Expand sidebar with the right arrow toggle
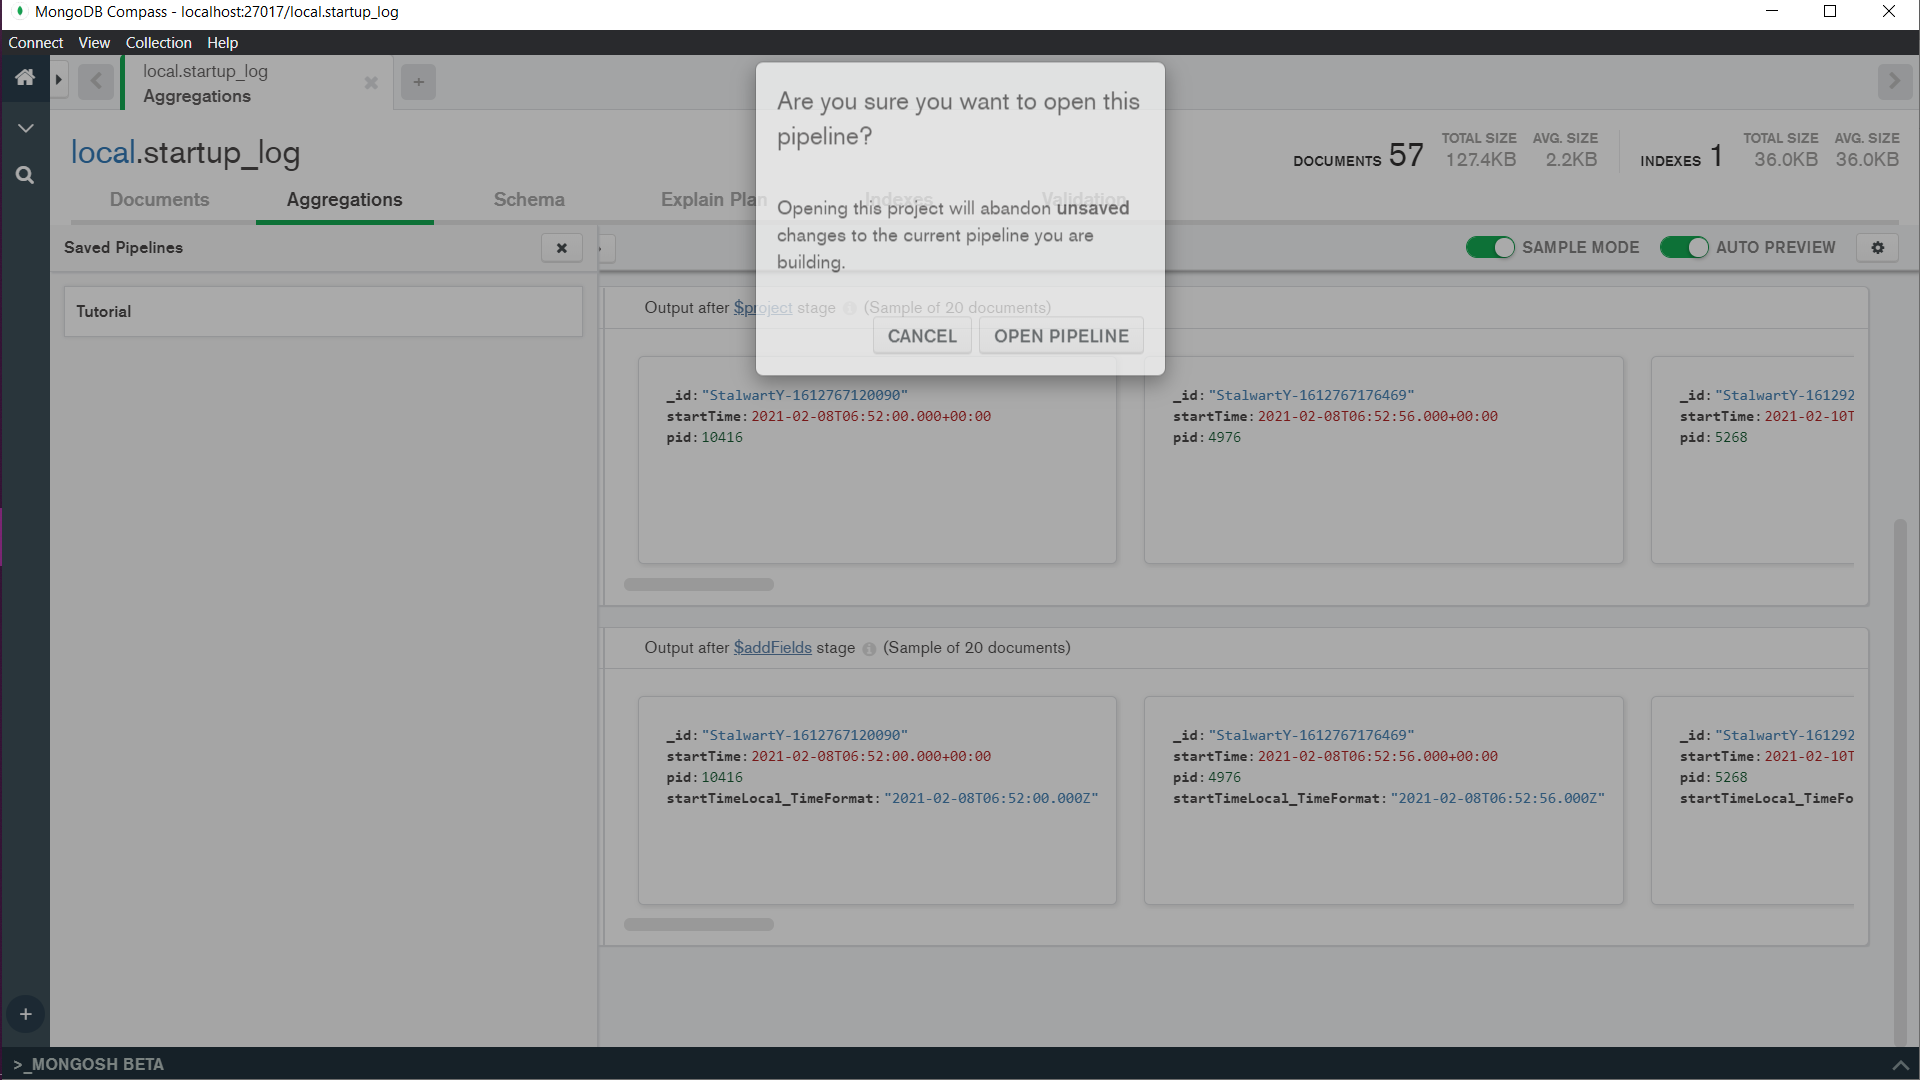 [59, 79]
